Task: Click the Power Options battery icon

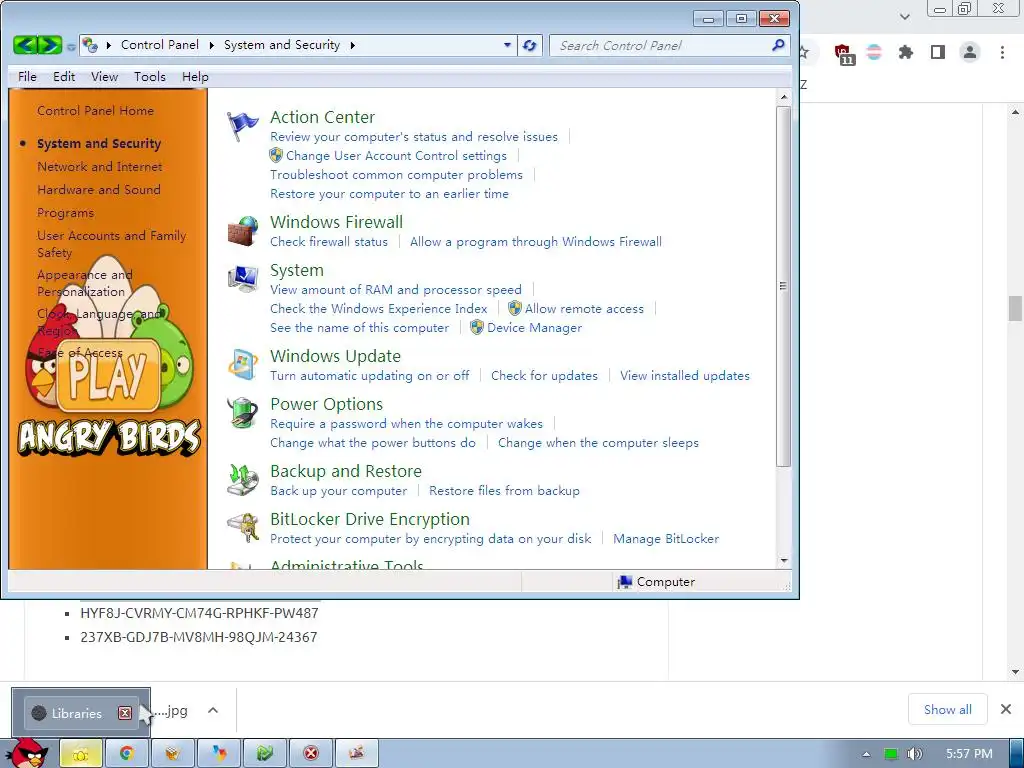Action: click(242, 413)
